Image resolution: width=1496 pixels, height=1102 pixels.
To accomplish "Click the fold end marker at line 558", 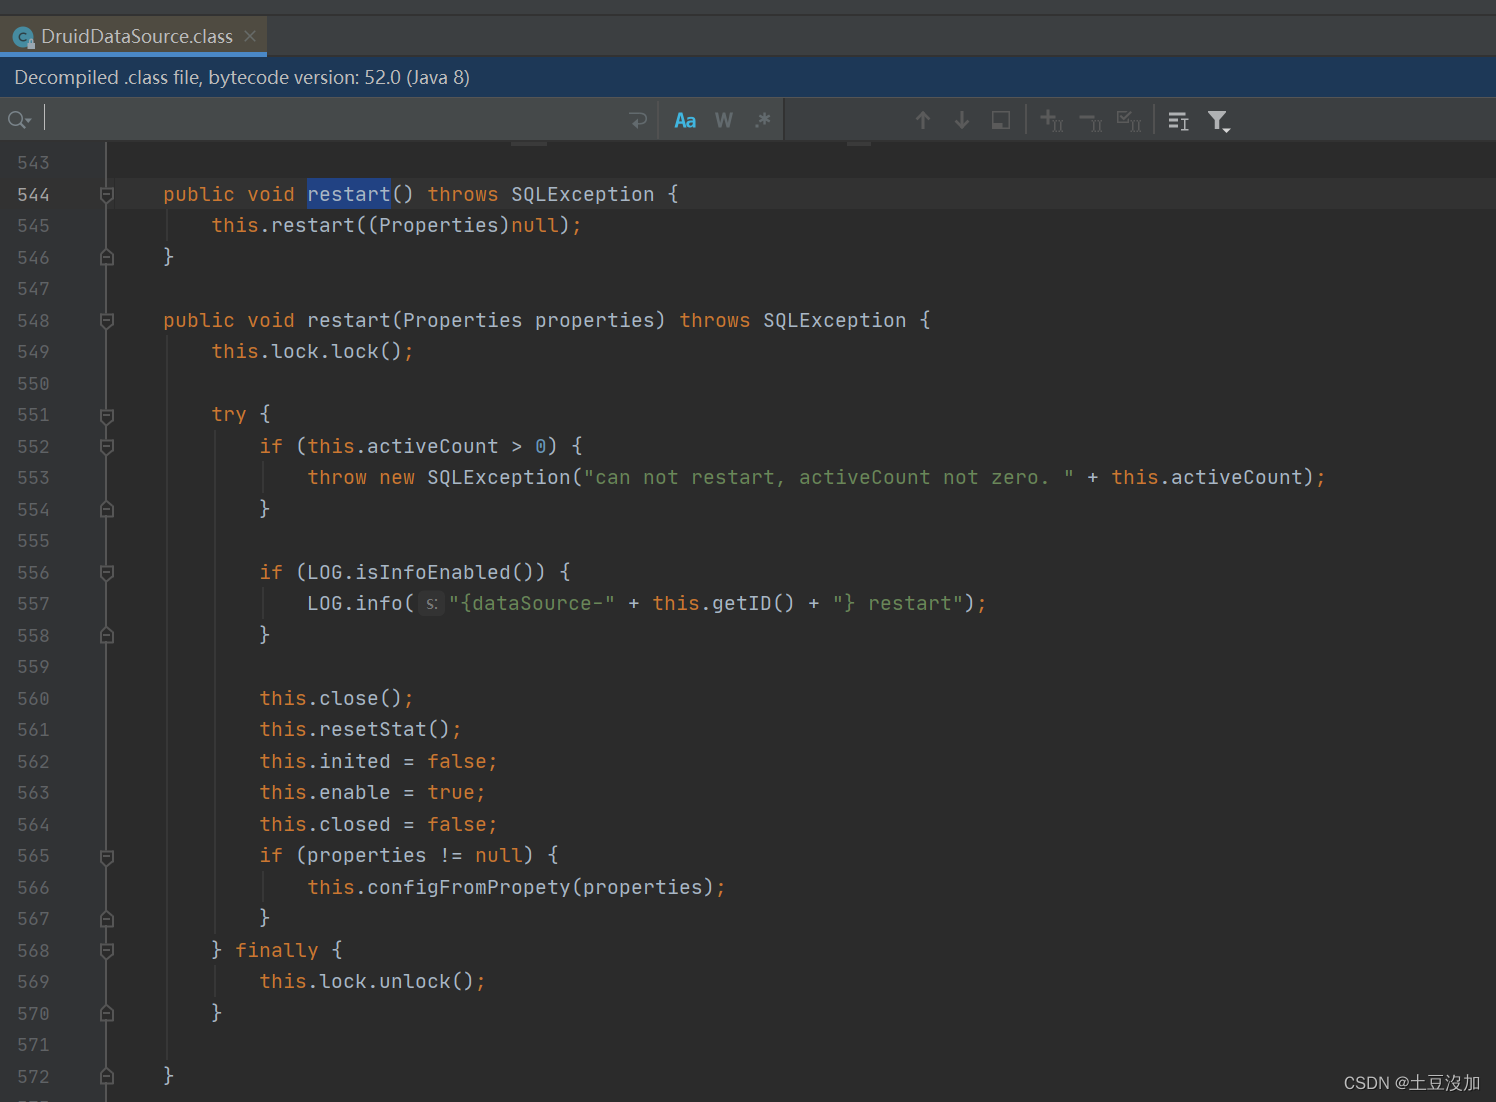I will 107,635.
